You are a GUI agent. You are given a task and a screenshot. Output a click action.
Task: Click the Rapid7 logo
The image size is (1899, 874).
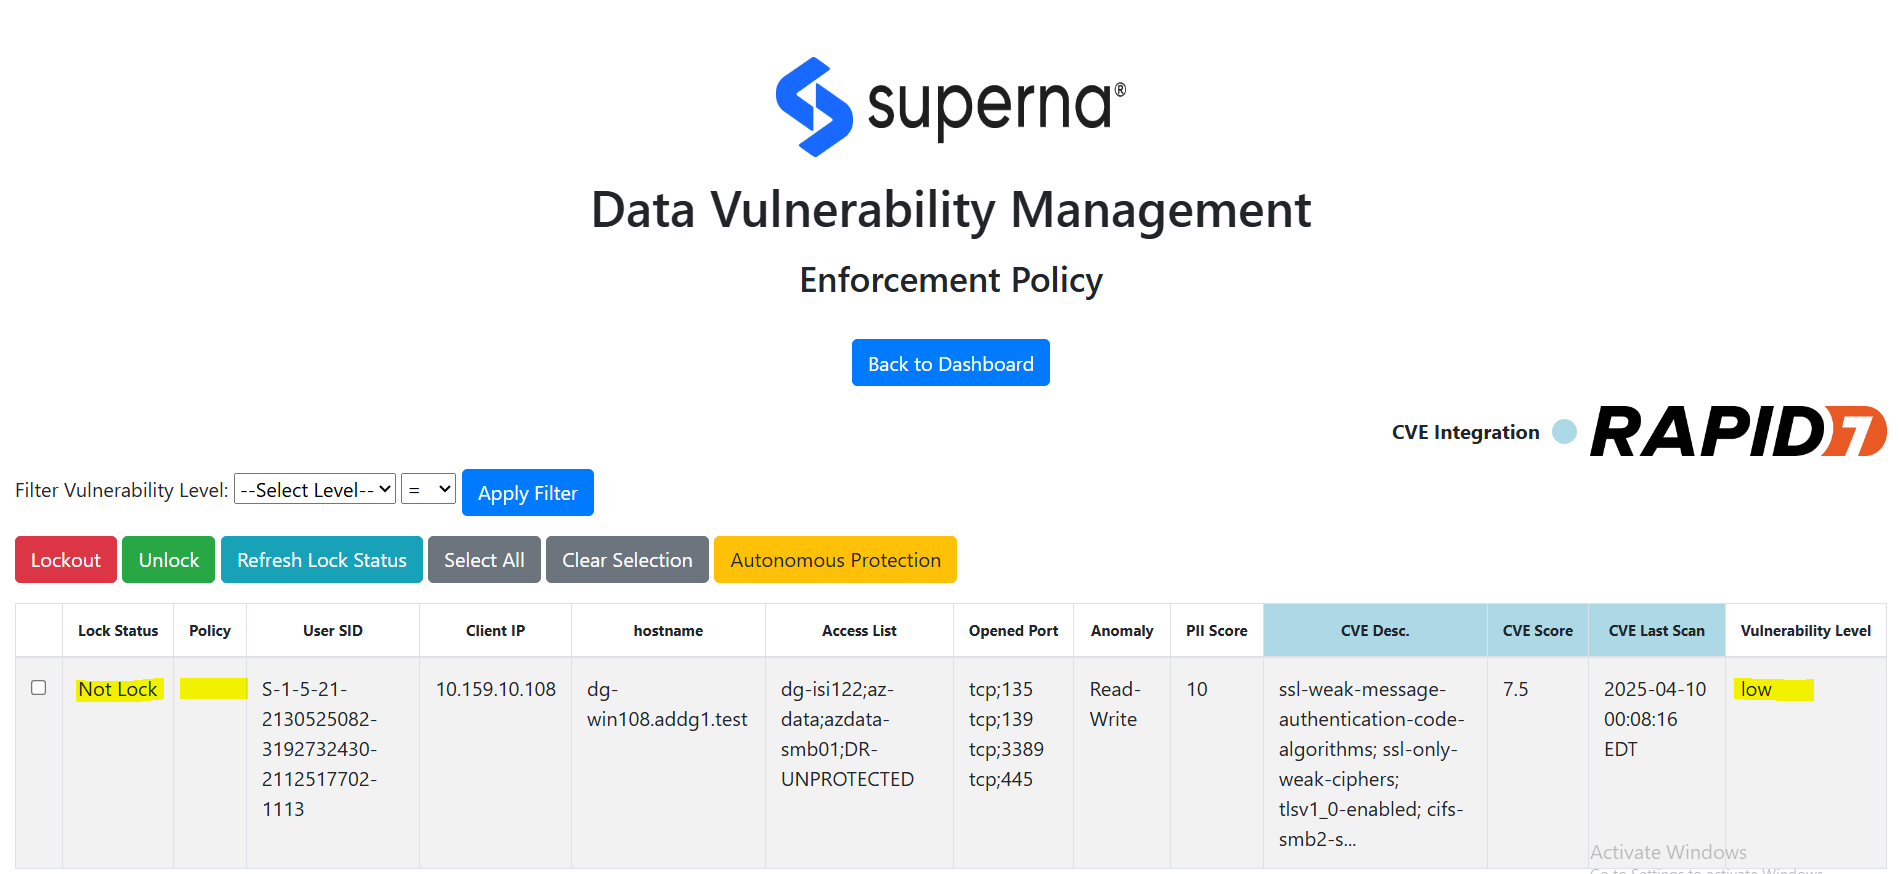coord(1738,431)
